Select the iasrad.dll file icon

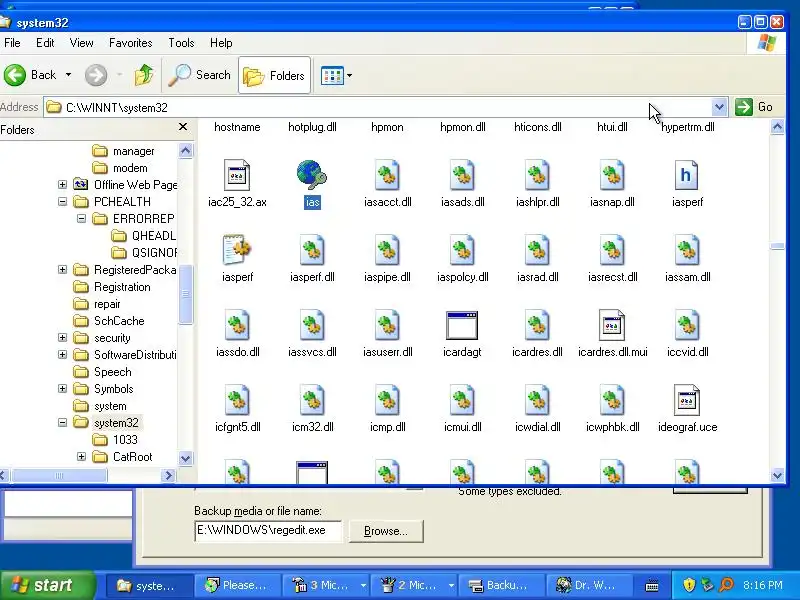(537, 249)
